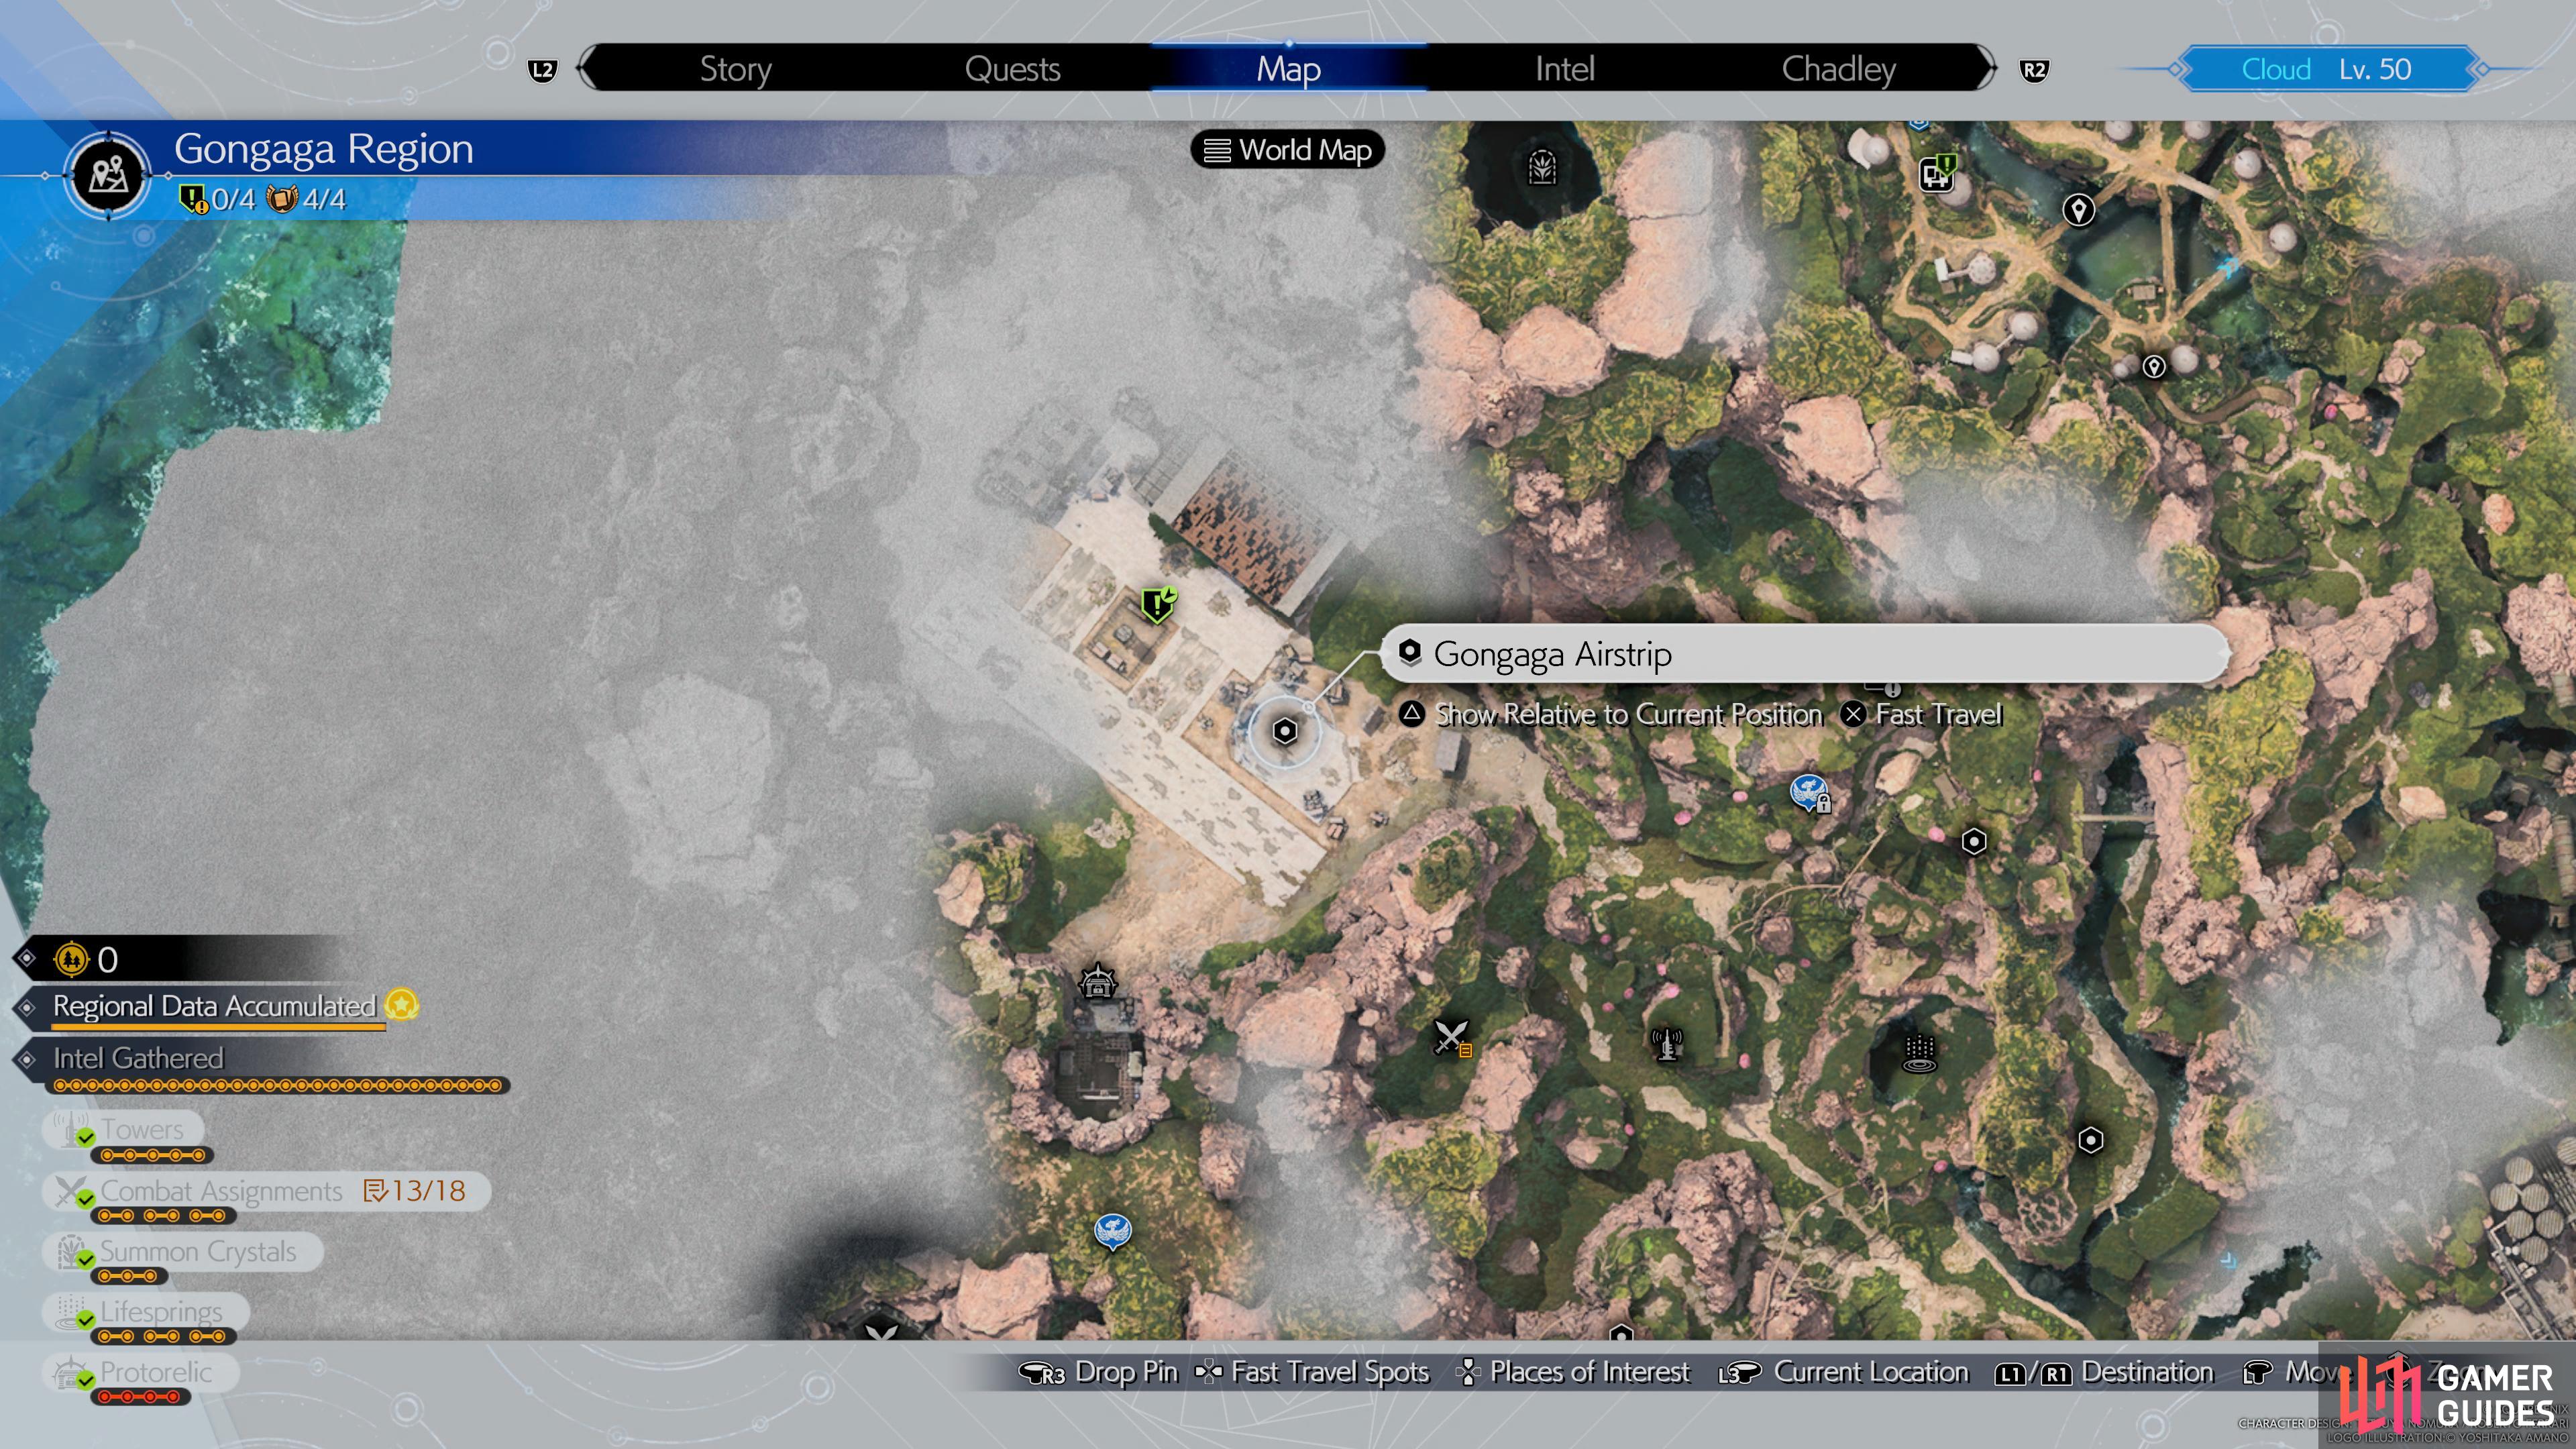Click the gold star next to Regional Data
This screenshot has height=1449, width=2576.
402,1004
